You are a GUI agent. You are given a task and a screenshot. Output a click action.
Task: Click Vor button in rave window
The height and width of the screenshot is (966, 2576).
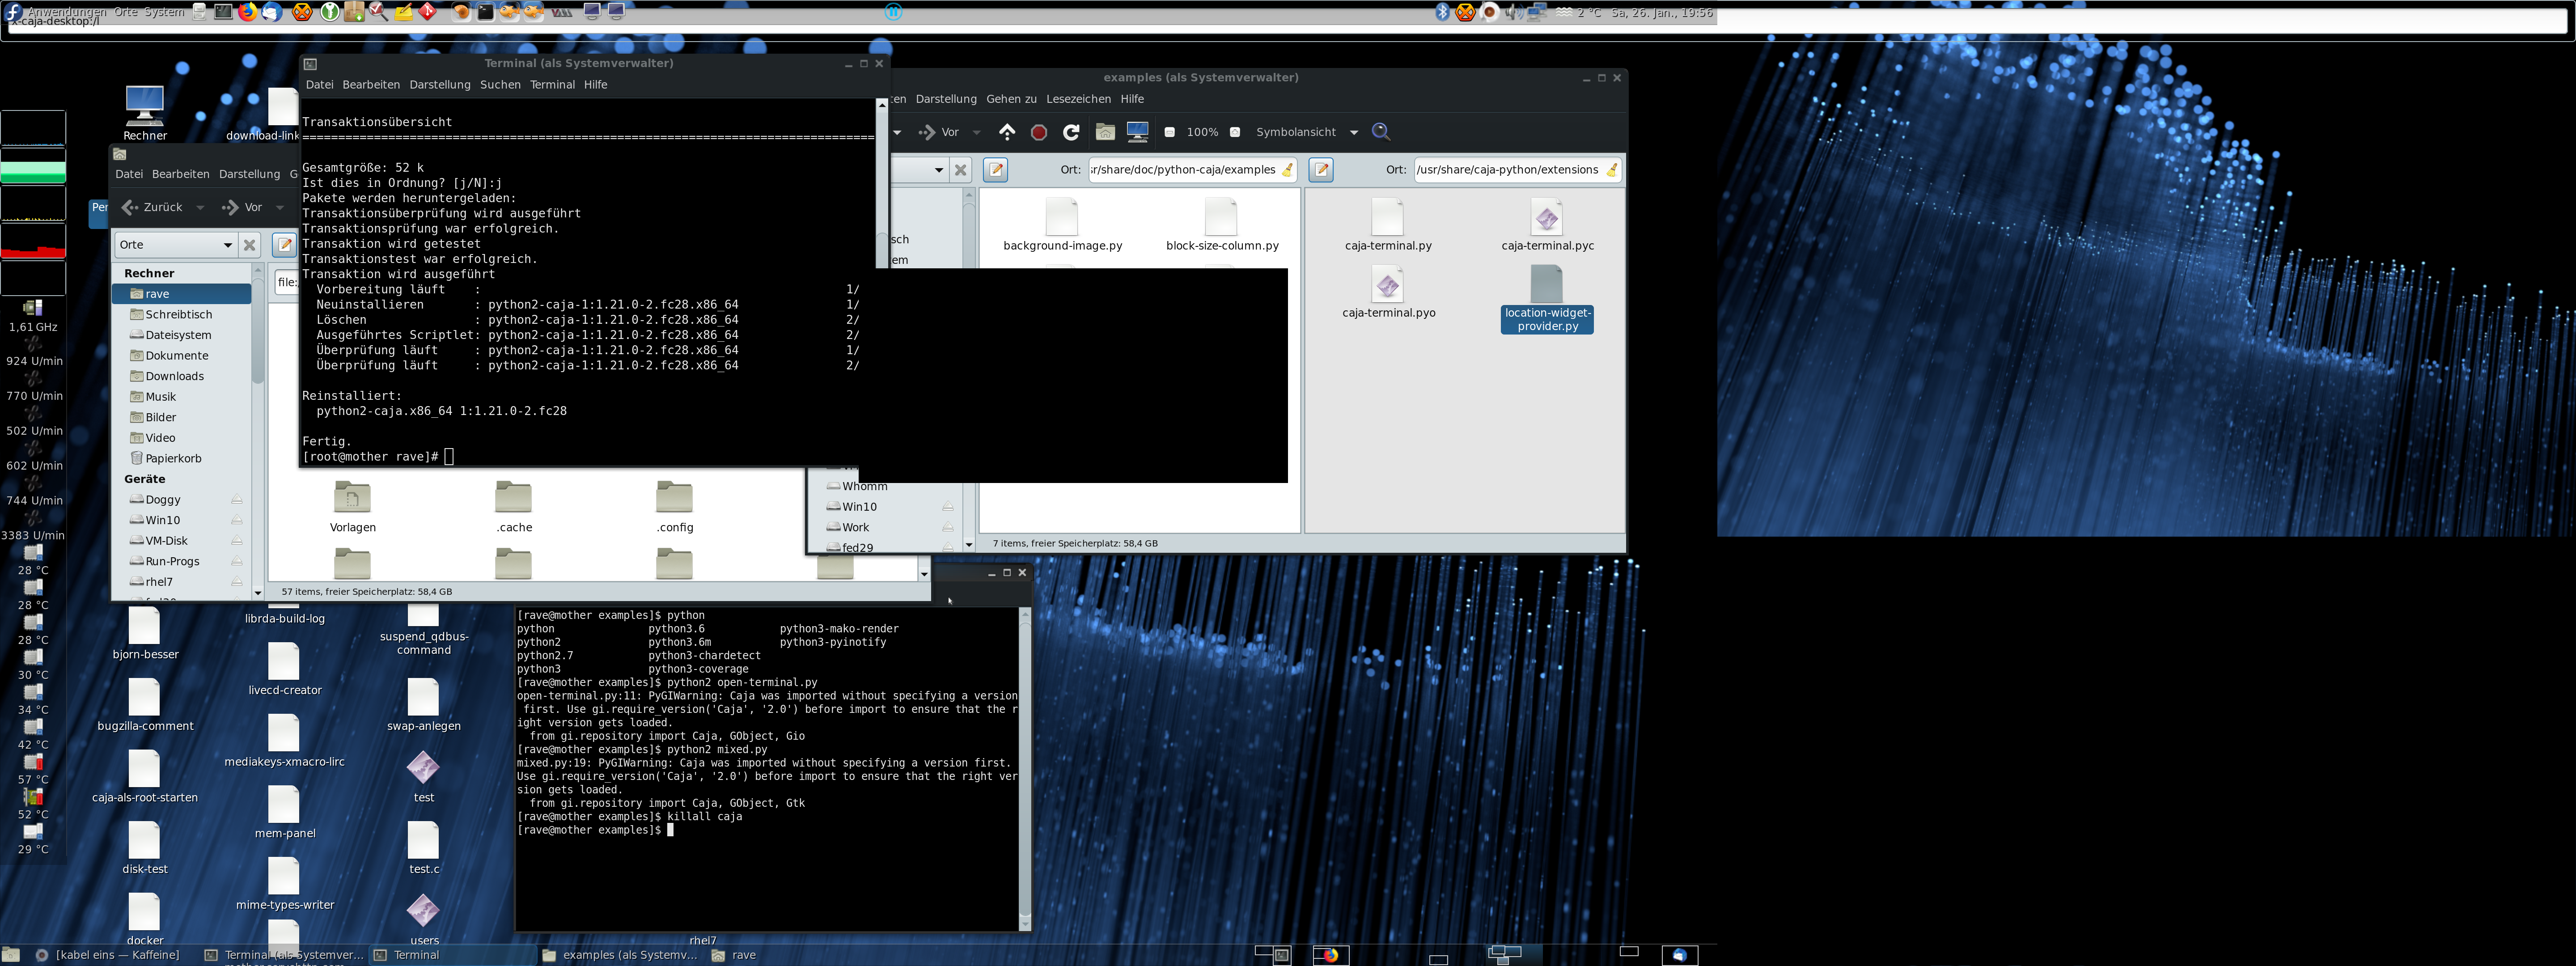242,207
